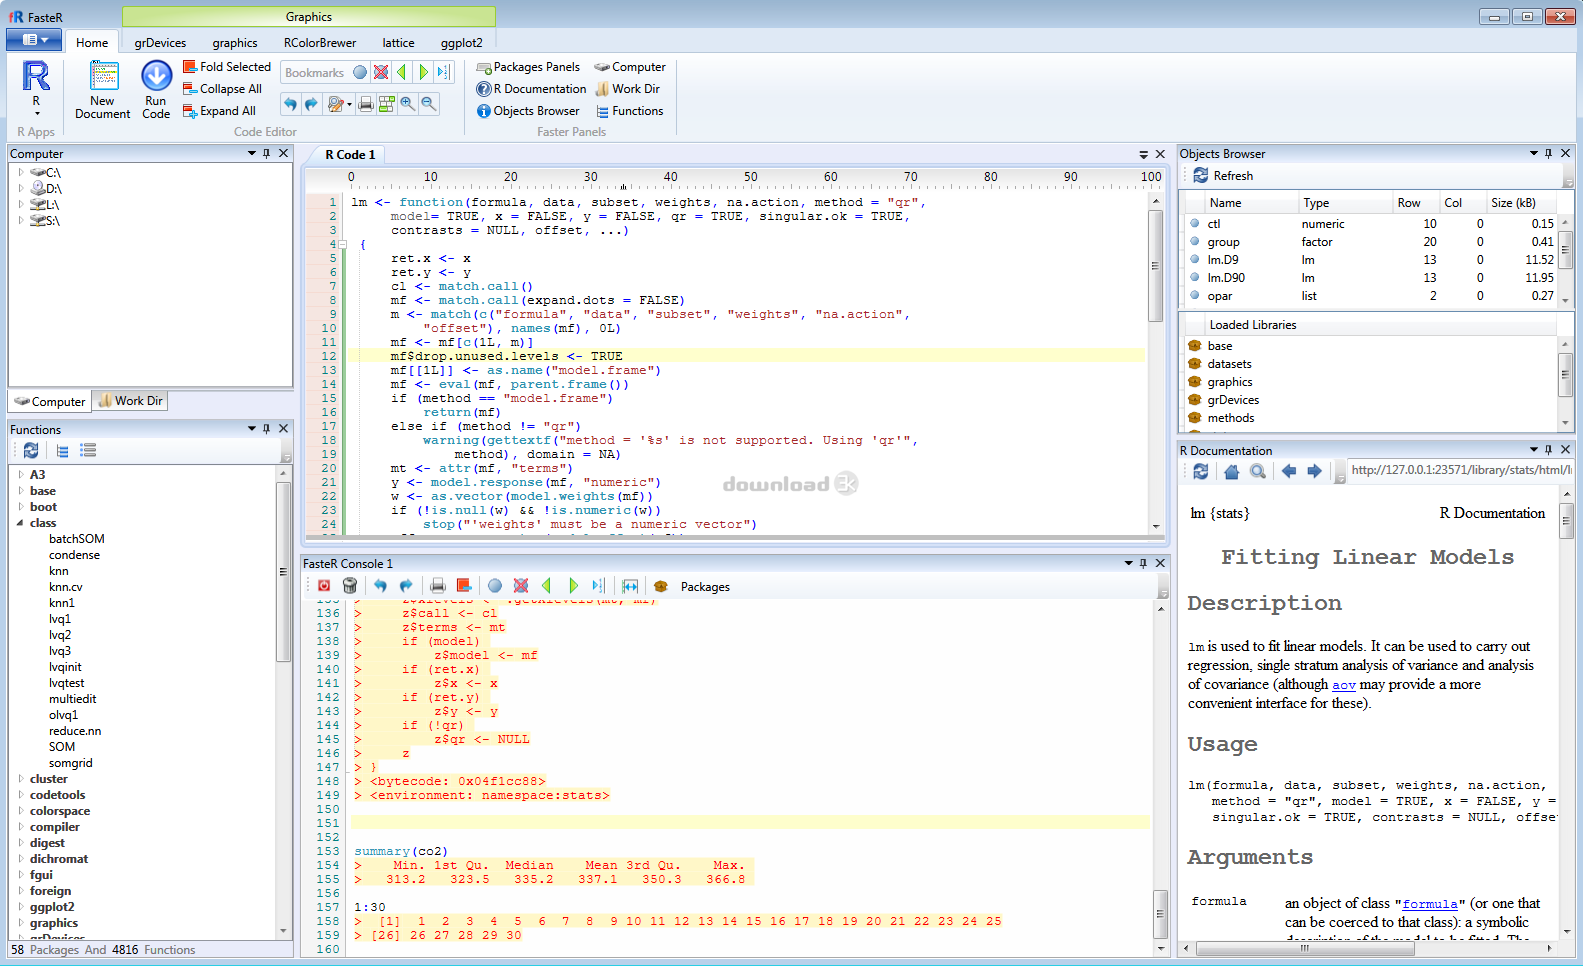Redo in the Code Editor ribbon
The height and width of the screenshot is (966, 1583).
point(311,104)
